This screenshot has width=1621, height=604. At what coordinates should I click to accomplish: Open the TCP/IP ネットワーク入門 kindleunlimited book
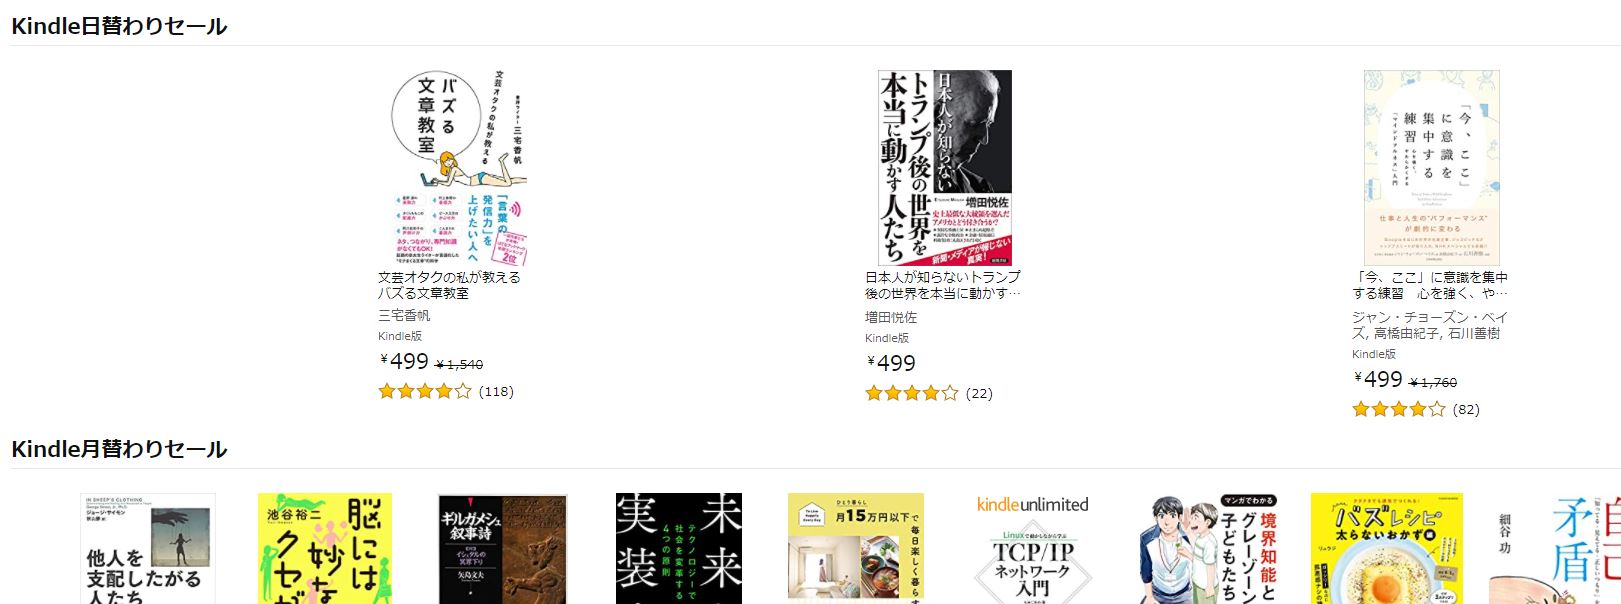pyautogui.click(x=1033, y=548)
